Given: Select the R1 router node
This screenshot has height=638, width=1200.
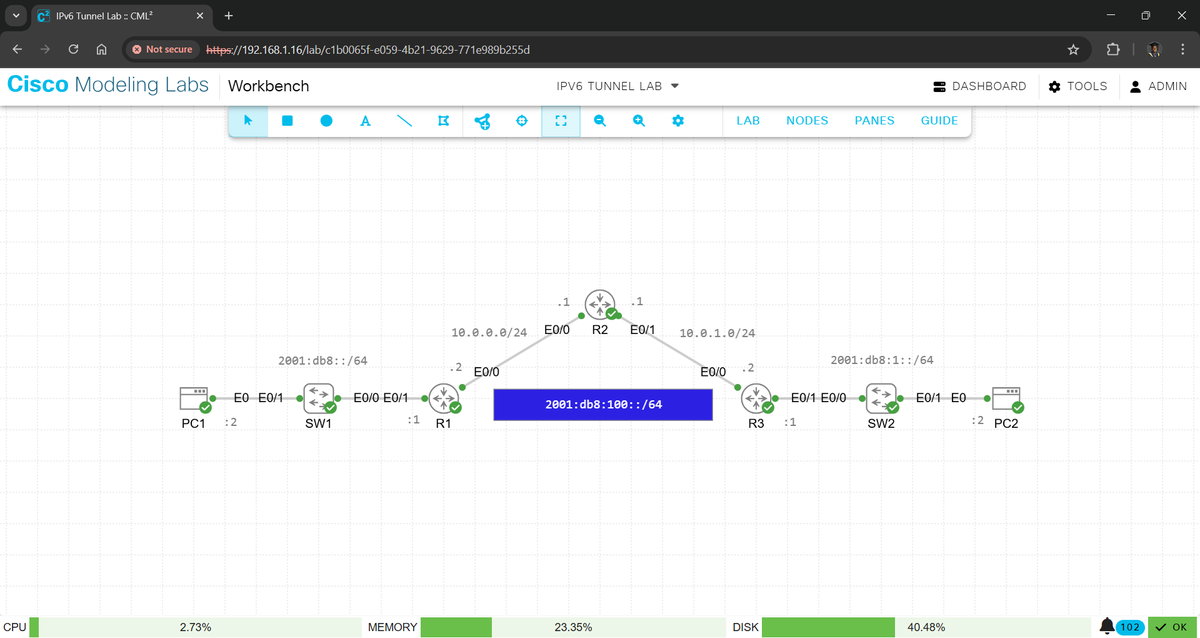Looking at the screenshot, I should pos(444,399).
